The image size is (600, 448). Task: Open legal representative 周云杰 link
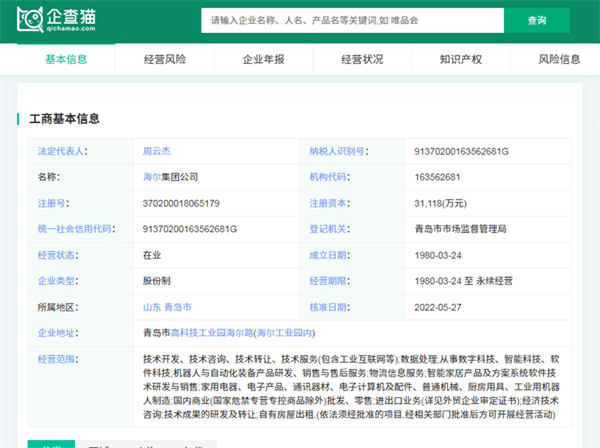[x=157, y=152]
